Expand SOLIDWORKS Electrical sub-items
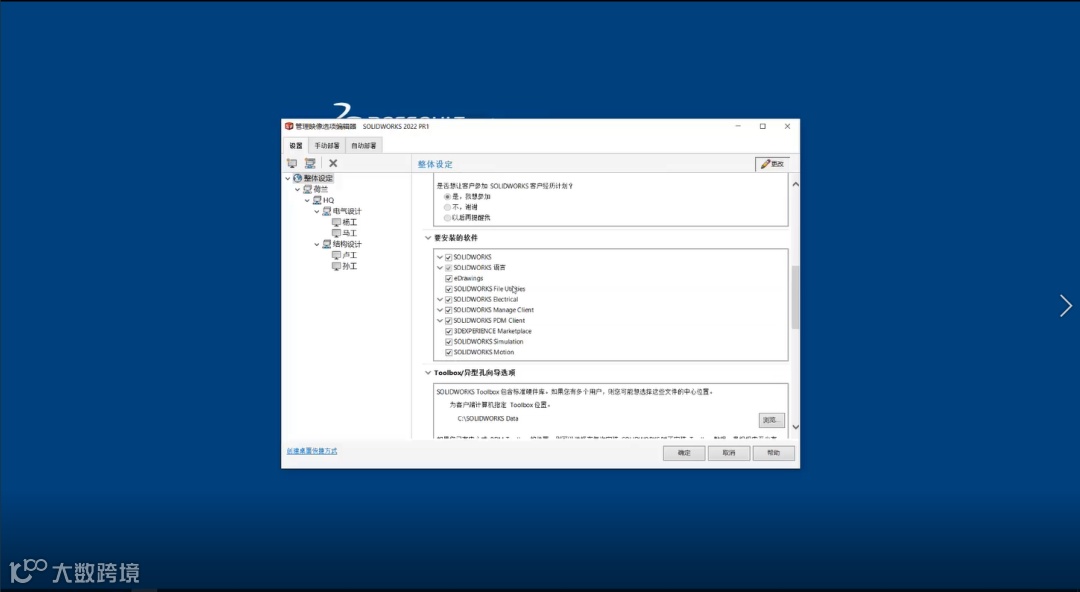1080x592 pixels. (439, 300)
